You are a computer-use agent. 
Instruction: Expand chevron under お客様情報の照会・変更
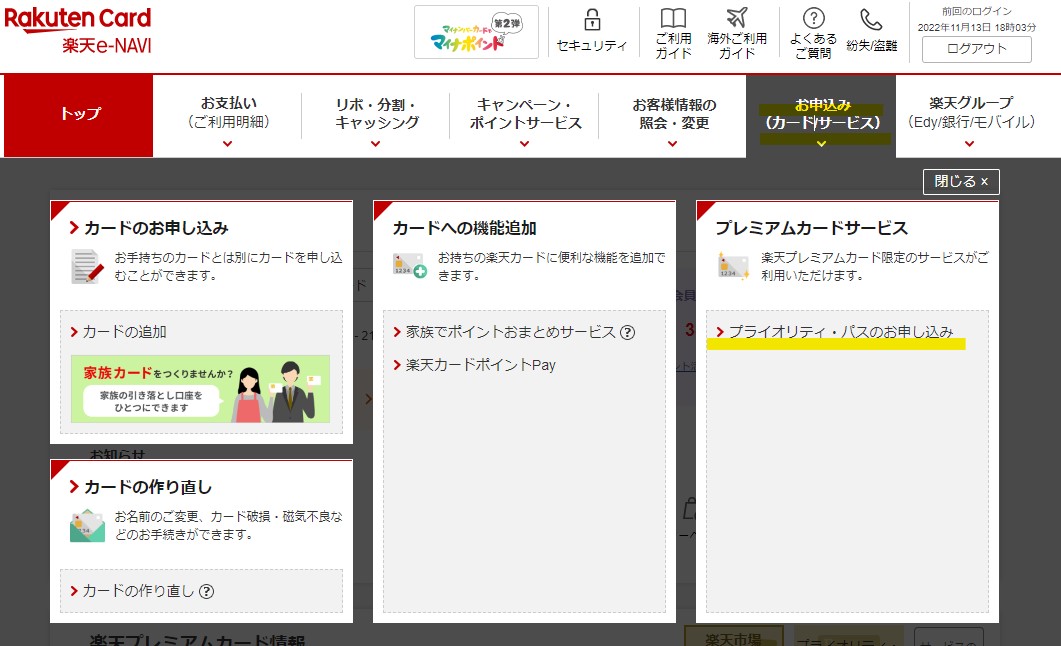pyautogui.click(x=673, y=143)
